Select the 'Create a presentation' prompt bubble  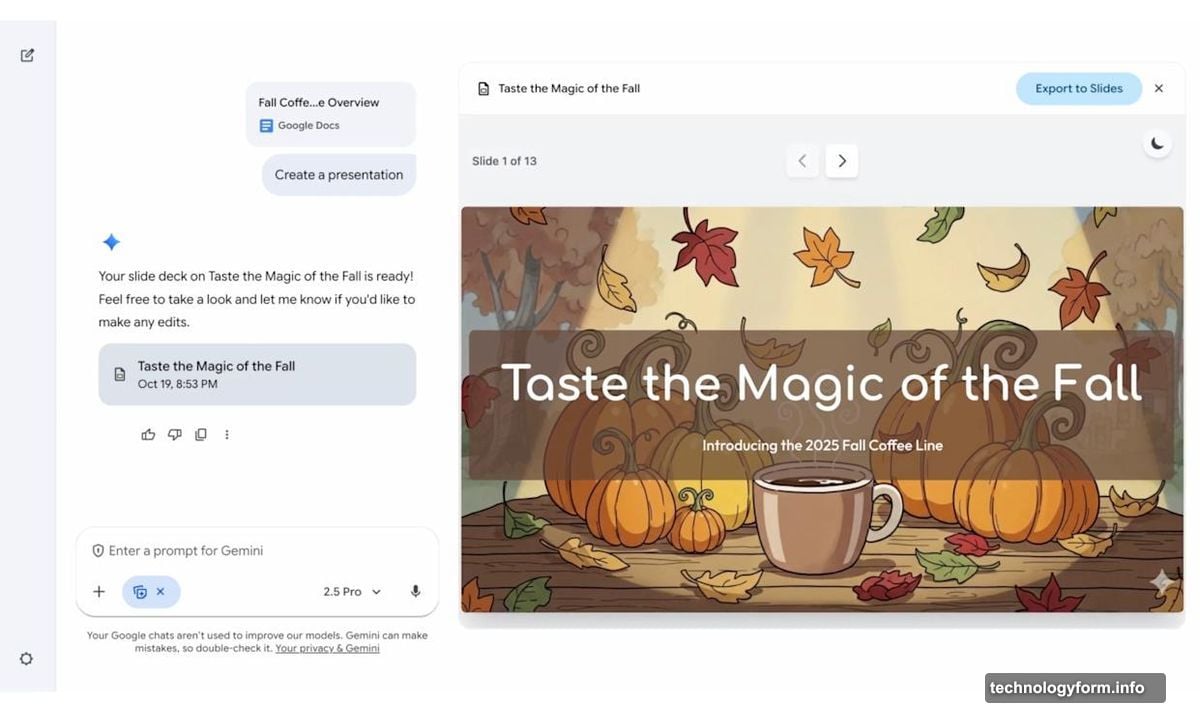[339, 175]
